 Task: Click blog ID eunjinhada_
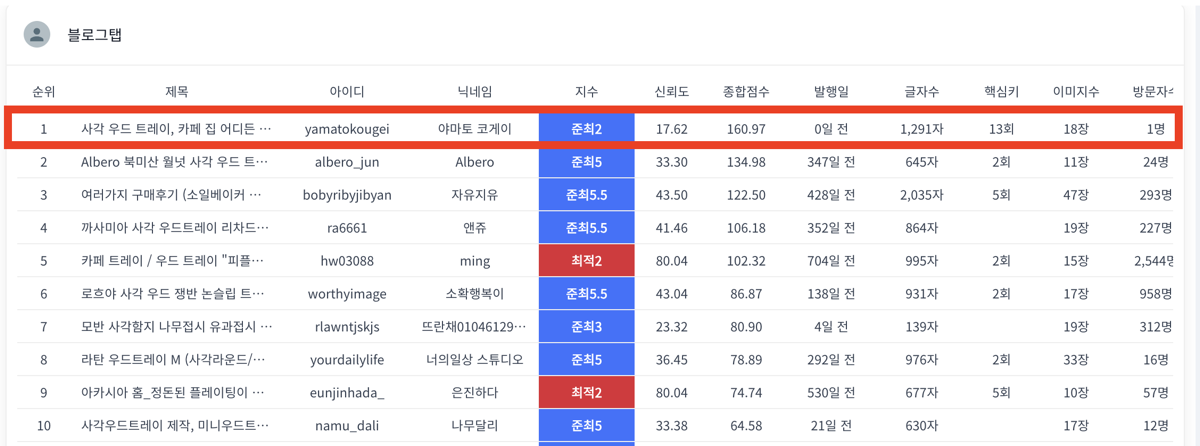pos(347,393)
